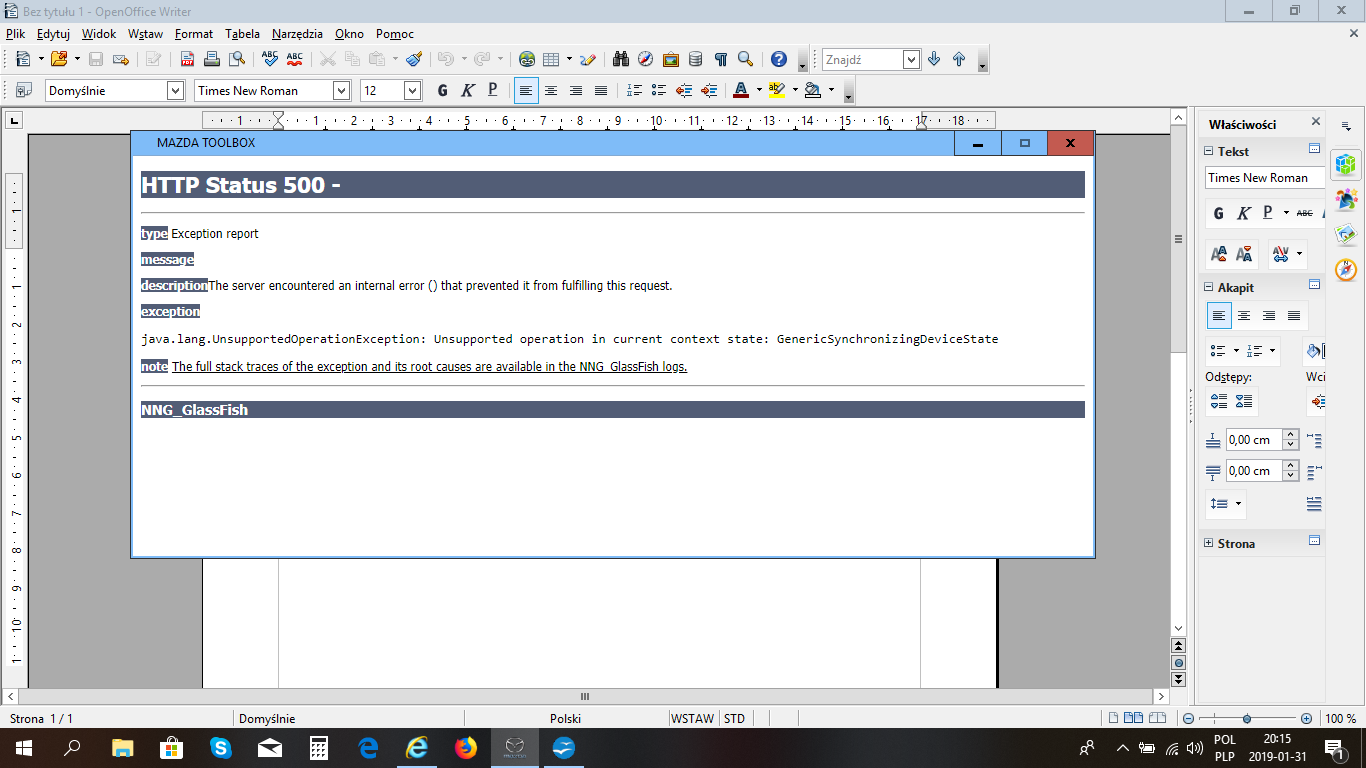Click the Znajdź search field
Screen dimensions: 1366x768
(x=862, y=59)
